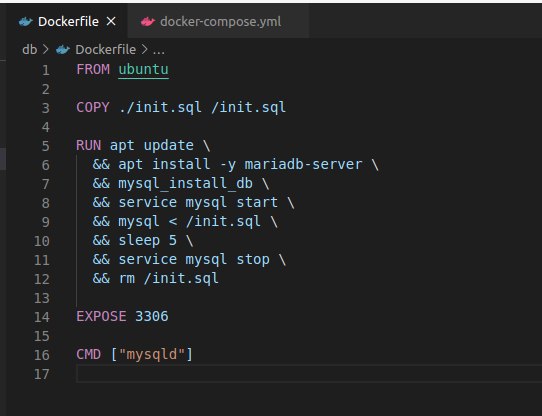Click line number 13 in the gutter
Image resolution: width=542 pixels, height=416 pixels.
(42, 298)
